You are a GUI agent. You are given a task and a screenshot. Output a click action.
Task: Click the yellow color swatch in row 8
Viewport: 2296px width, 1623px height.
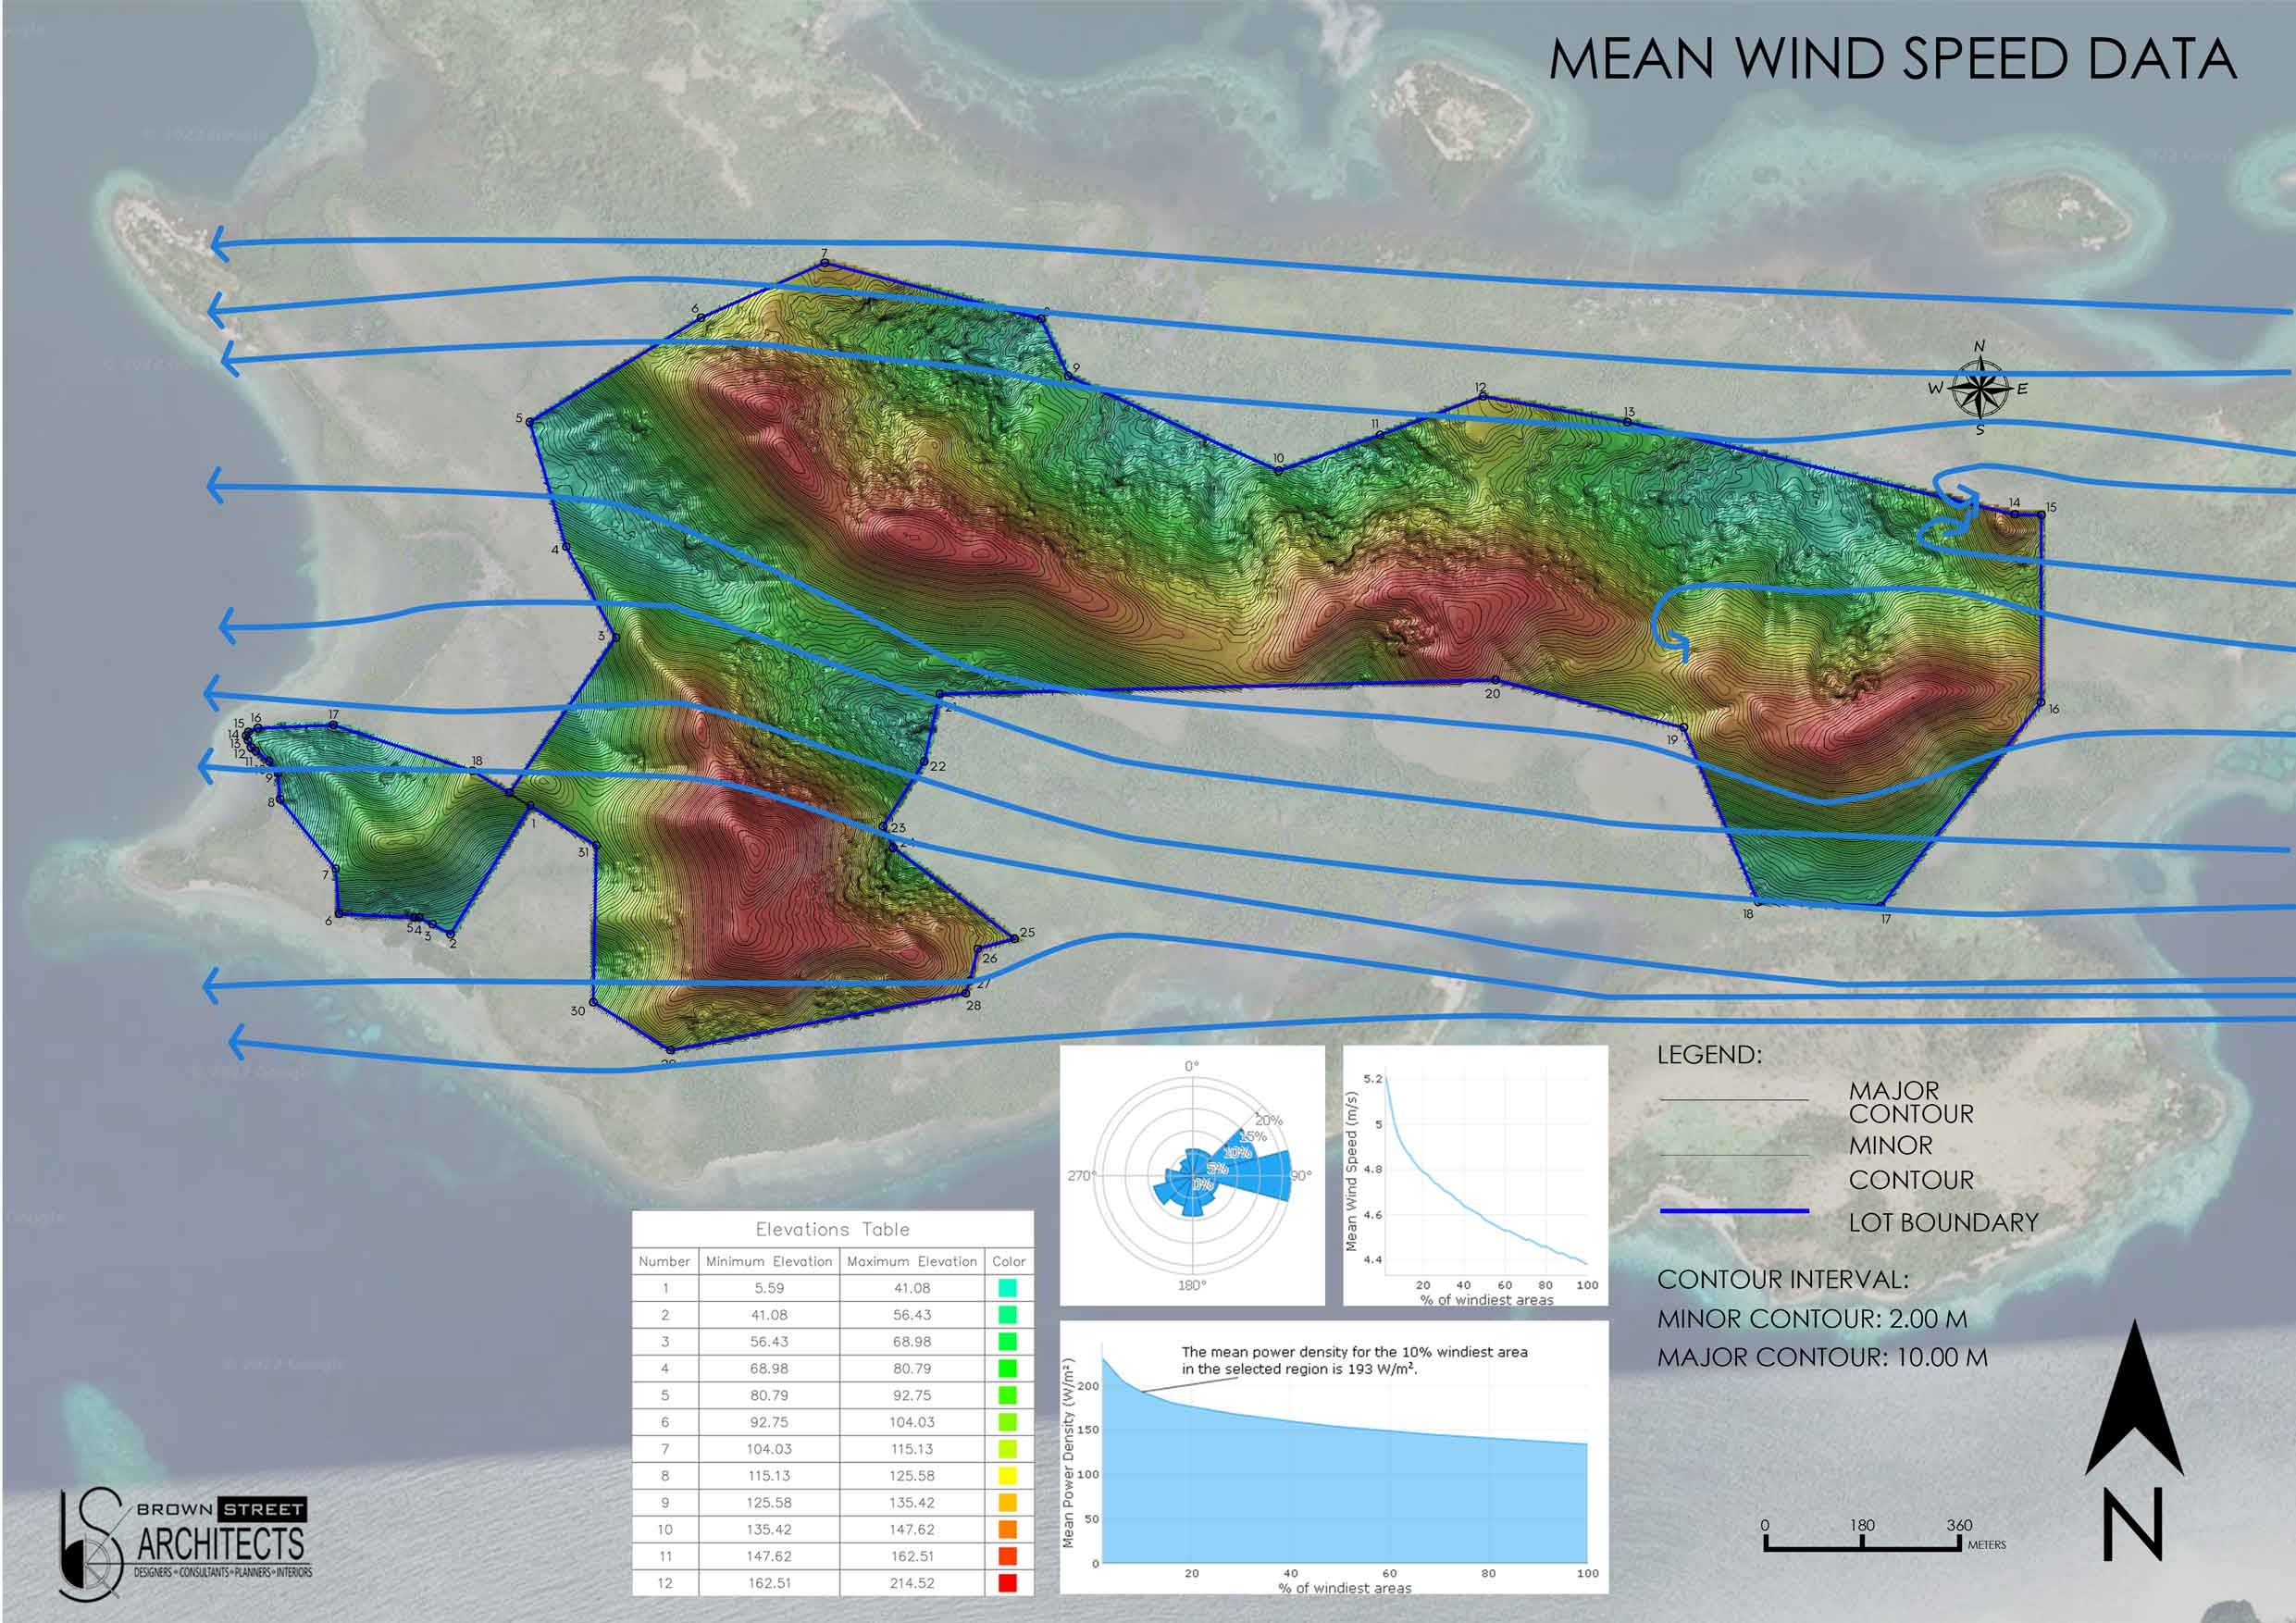tap(1008, 1476)
